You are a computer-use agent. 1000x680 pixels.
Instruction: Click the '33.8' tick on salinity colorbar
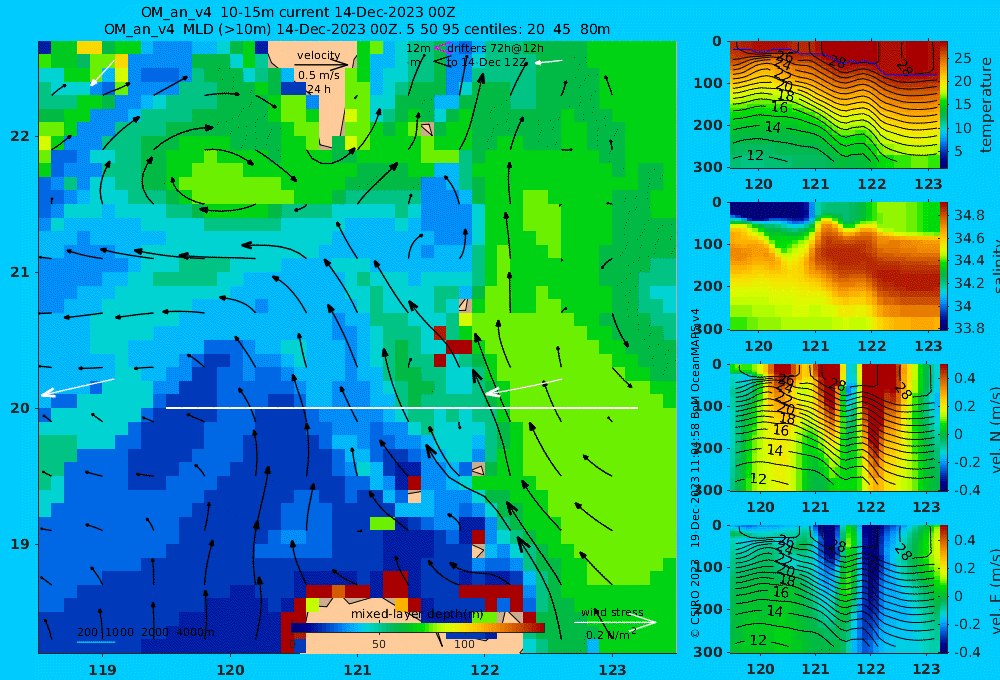[x=969, y=329]
